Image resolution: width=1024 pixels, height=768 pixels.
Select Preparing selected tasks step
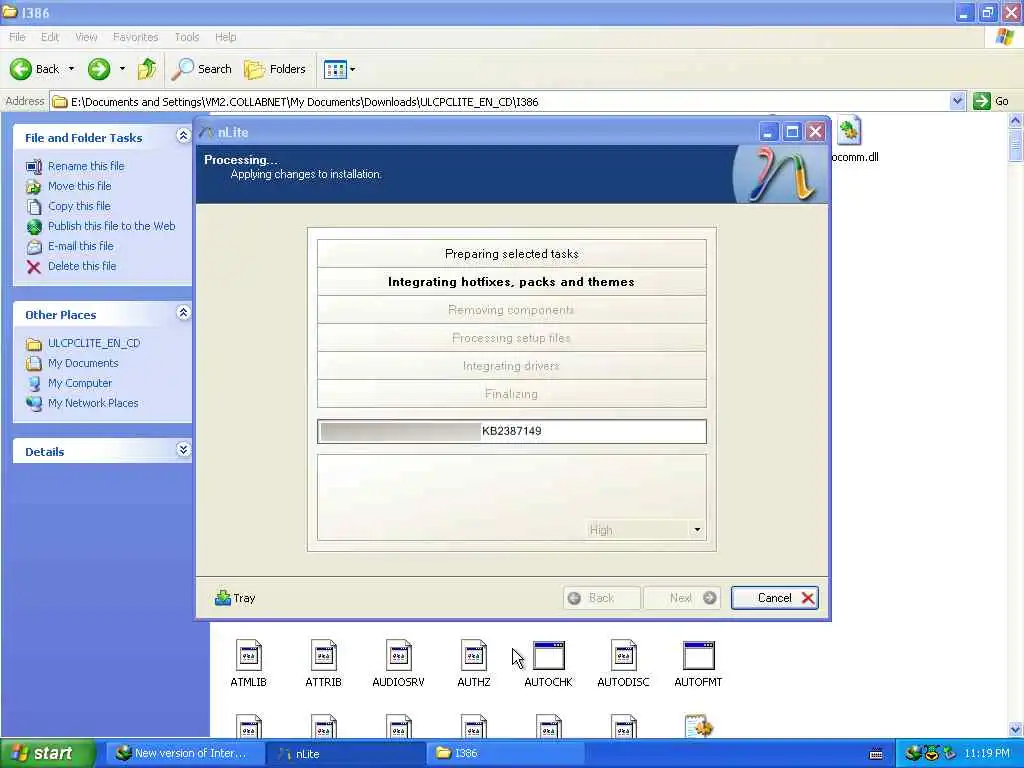pos(512,253)
